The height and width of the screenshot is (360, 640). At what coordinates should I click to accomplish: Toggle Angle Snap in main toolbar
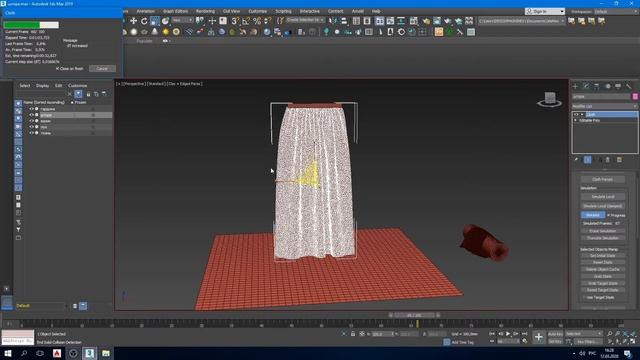tap(246, 21)
